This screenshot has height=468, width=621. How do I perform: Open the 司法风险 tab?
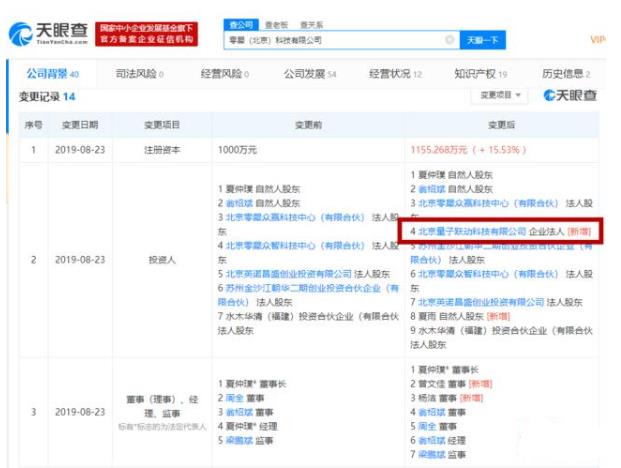(x=136, y=74)
